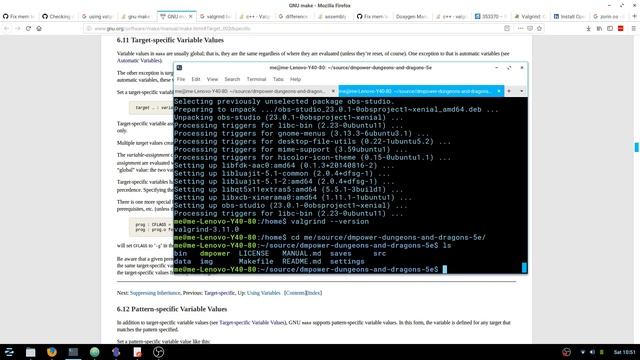The height and width of the screenshot is (360, 640).
Task: Open the Firefox downloads panel
Action: tap(588, 29)
